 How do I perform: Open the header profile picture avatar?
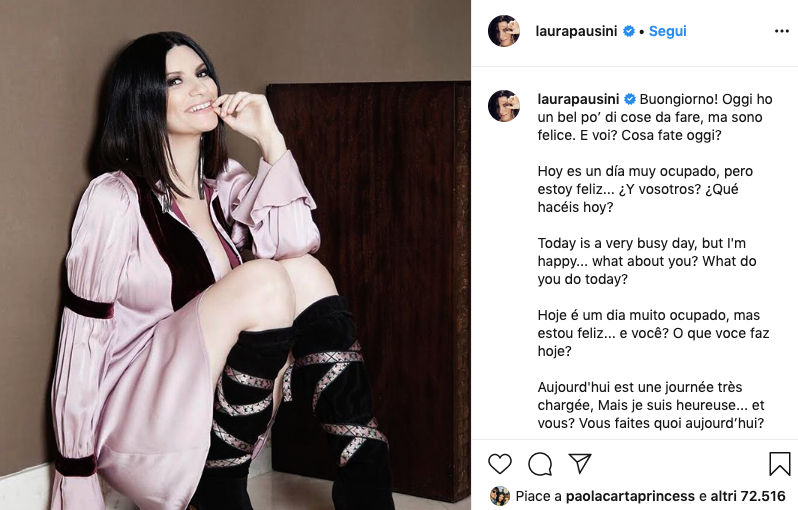pyautogui.click(x=504, y=31)
